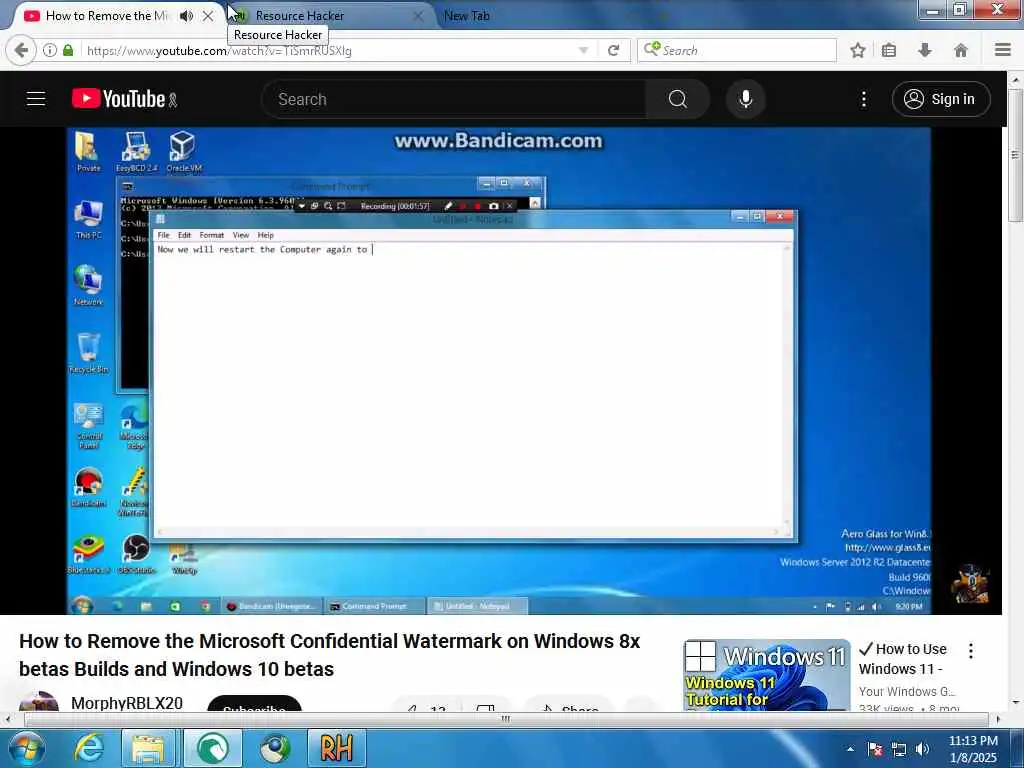
Task: Switch to green browser taskbar icon
Action: (213, 748)
